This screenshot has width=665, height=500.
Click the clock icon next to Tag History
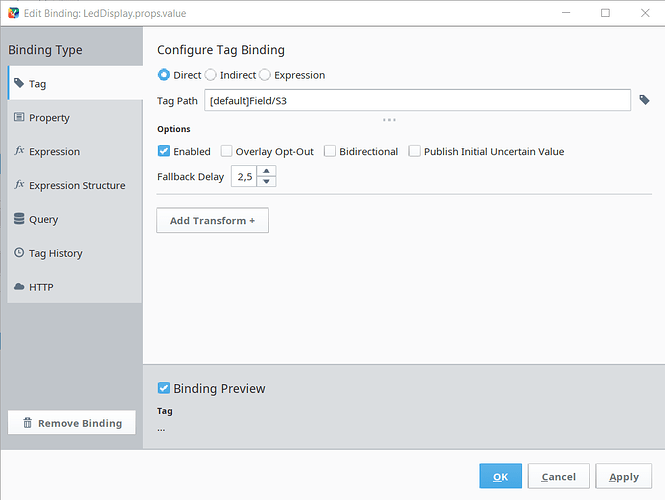(19, 253)
